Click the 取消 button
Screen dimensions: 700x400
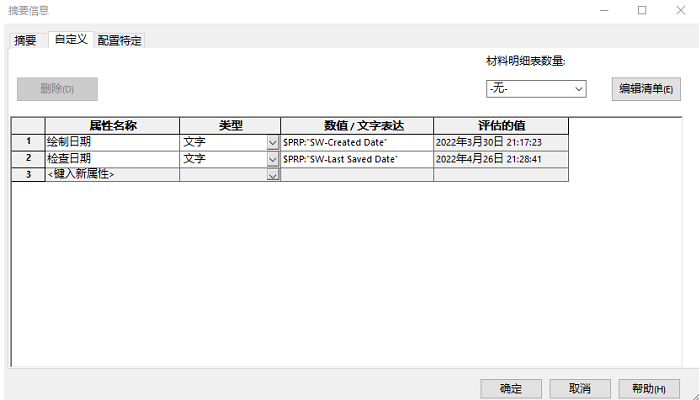pyautogui.click(x=580, y=389)
